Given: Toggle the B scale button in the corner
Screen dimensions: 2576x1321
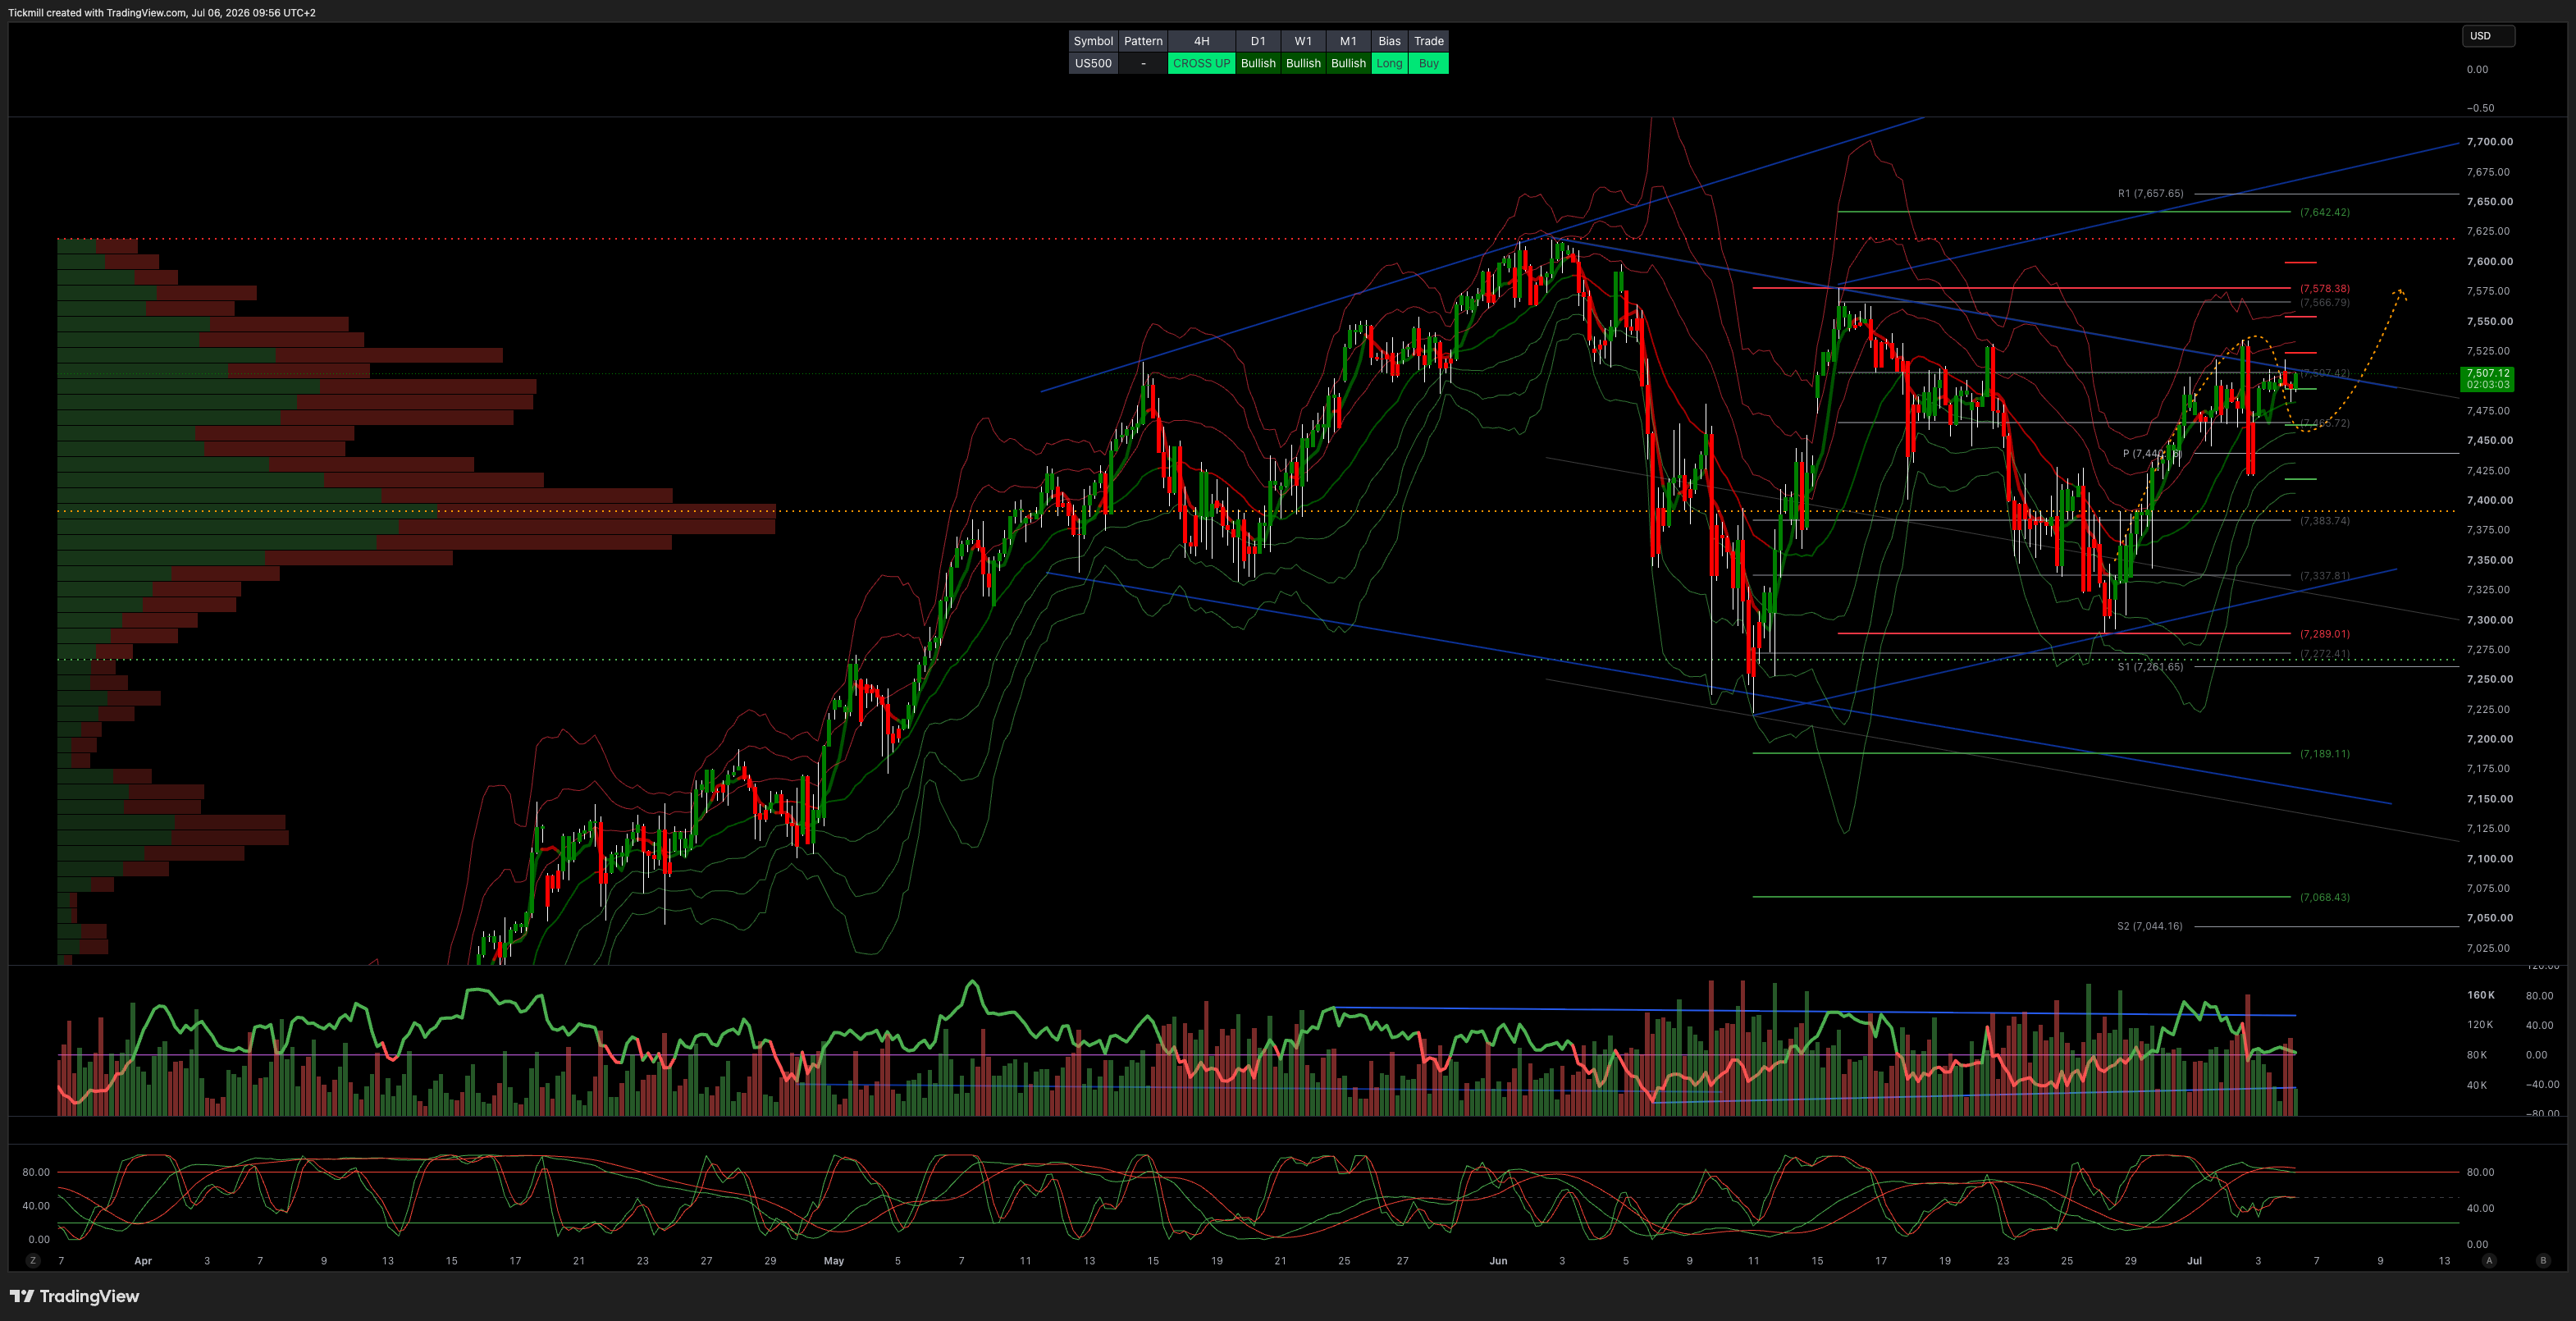Looking at the screenshot, I should point(2543,1260).
